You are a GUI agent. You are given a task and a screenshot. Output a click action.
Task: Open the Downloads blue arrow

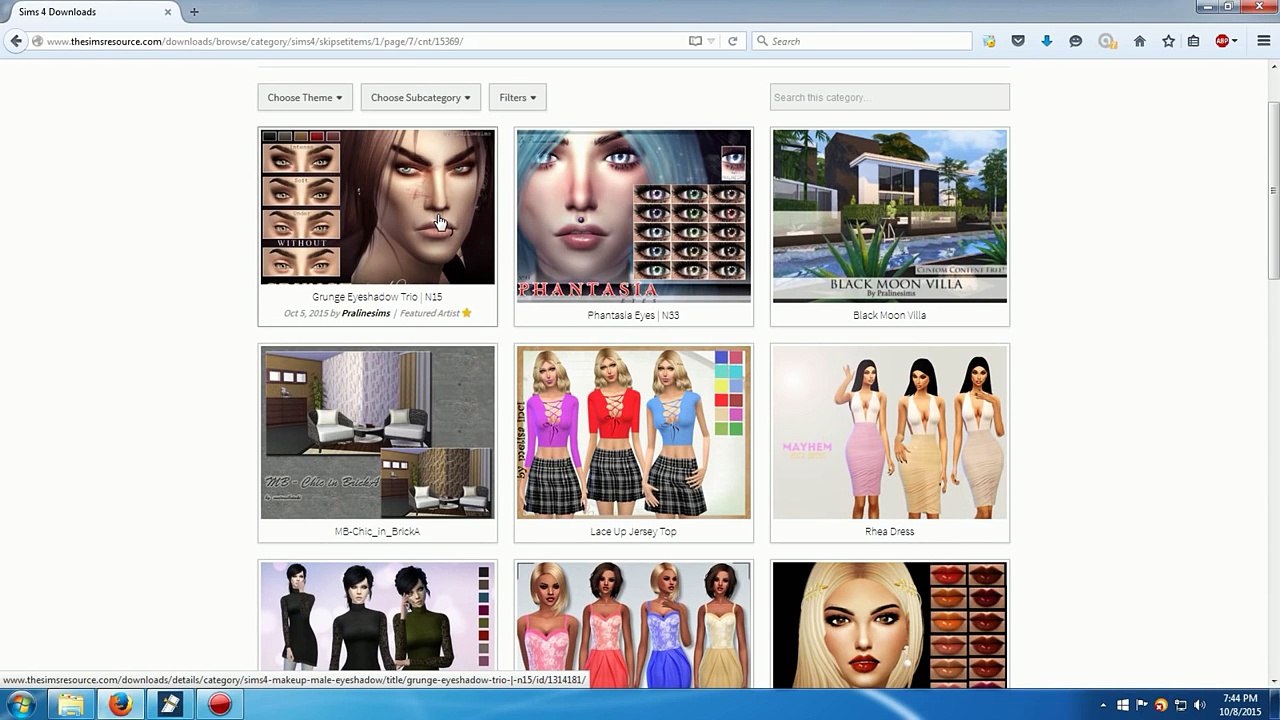click(1047, 41)
